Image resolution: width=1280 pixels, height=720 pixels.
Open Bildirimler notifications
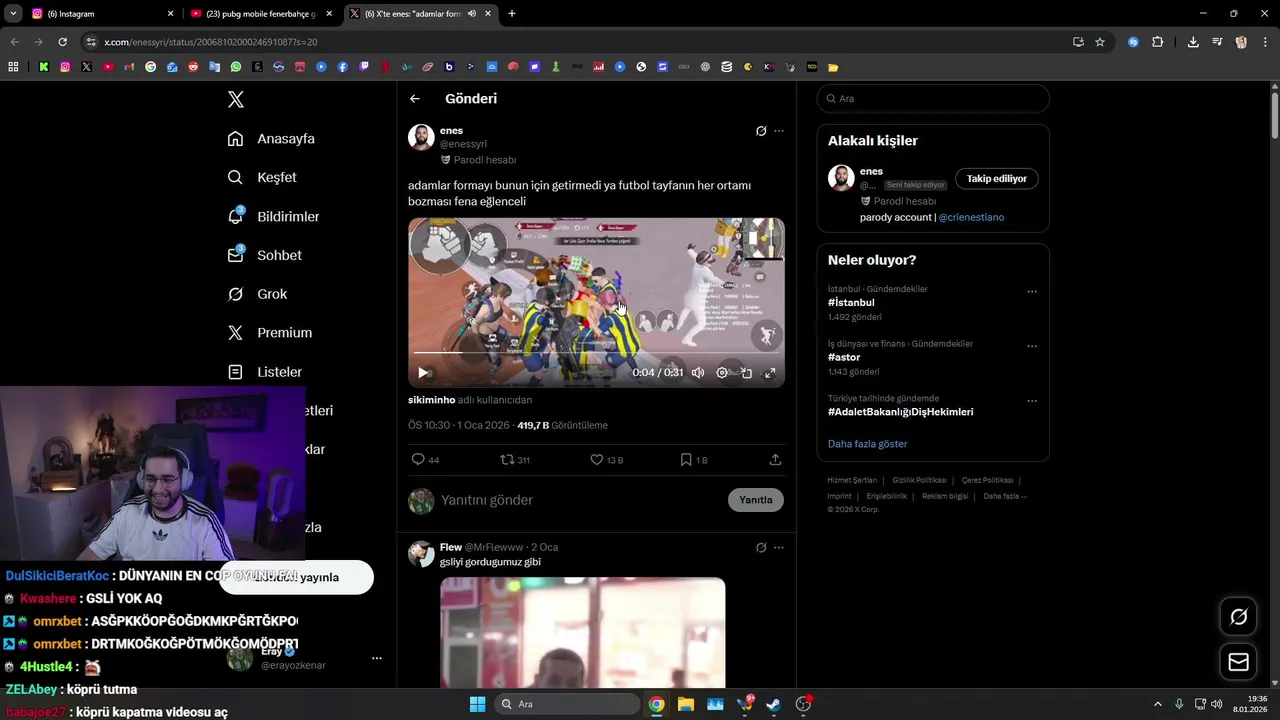274,216
